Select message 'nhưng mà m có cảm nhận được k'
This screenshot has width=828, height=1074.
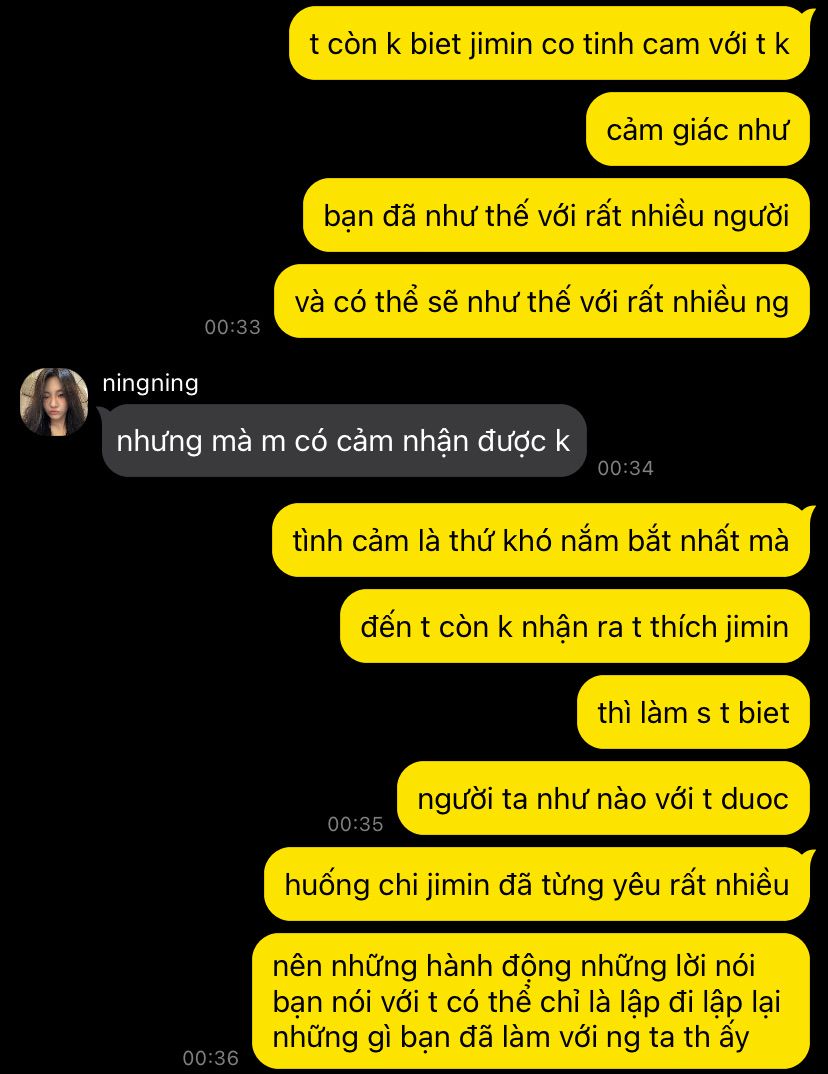[x=344, y=440]
